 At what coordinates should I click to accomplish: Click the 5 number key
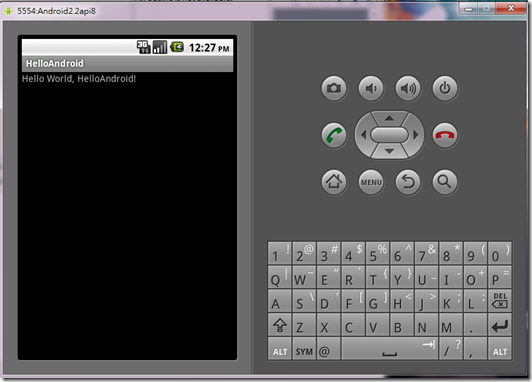click(x=377, y=253)
